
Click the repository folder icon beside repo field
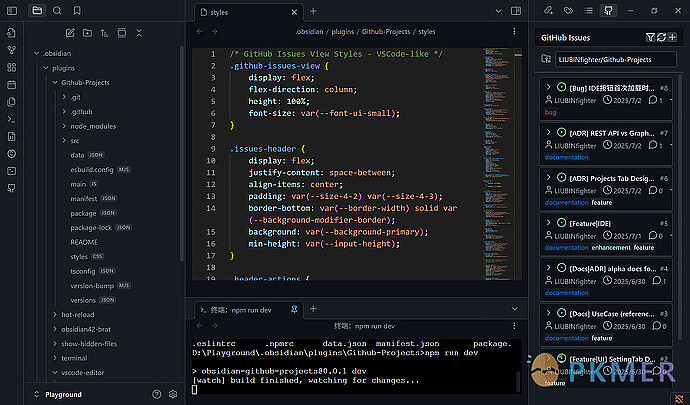(x=546, y=59)
